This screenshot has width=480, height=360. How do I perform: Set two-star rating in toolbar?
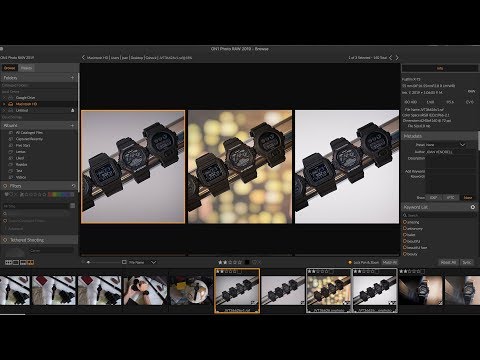coord(225,262)
